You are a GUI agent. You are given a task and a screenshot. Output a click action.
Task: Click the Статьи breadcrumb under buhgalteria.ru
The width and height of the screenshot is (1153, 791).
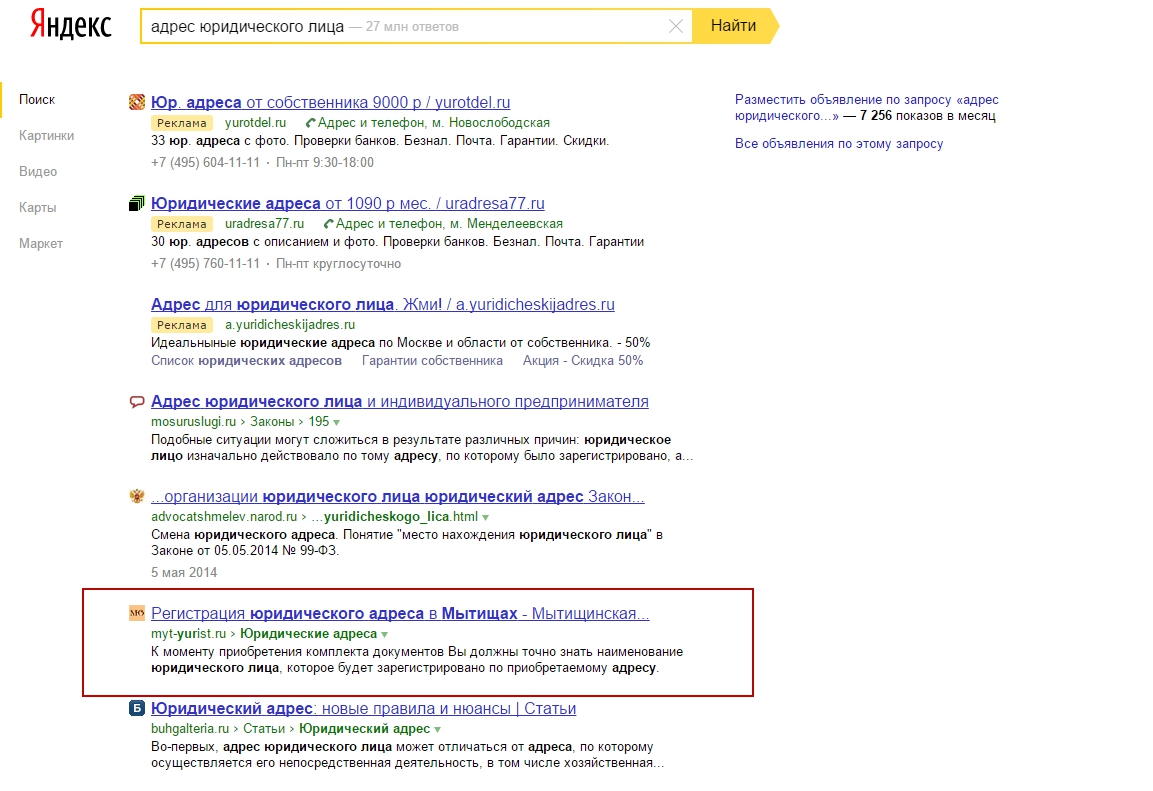264,729
